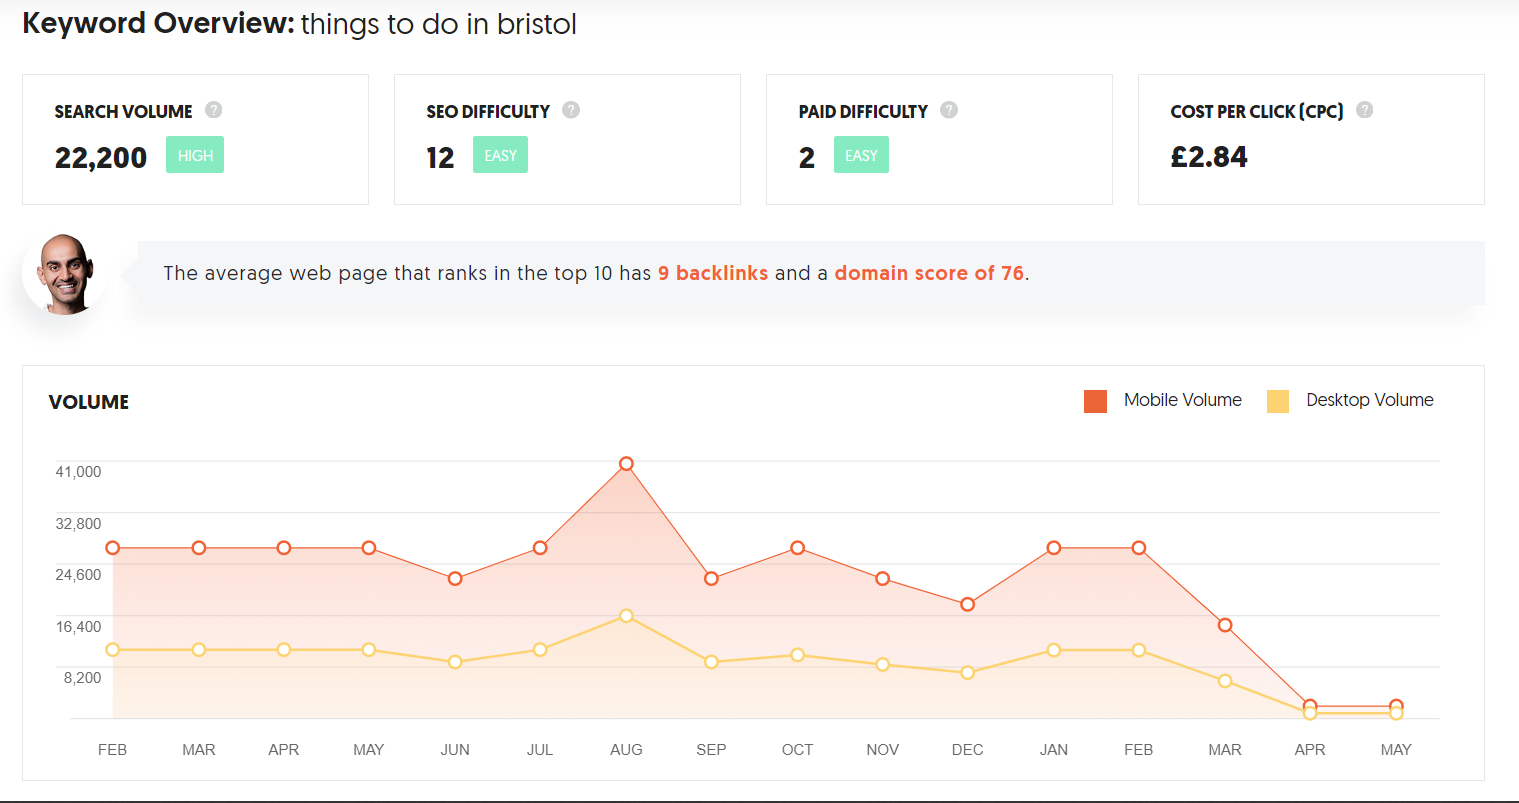The image size is (1519, 803).
Task: Expand details for the FEB data point
Action: pos(112,547)
